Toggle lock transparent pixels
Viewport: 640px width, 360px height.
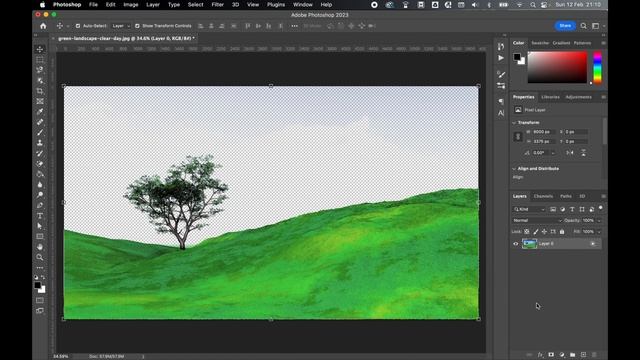527,232
